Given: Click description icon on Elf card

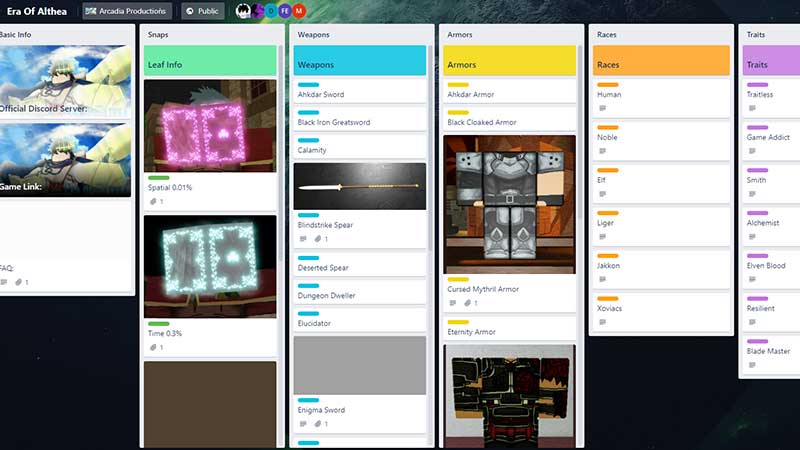Looking at the screenshot, I should pyautogui.click(x=603, y=194).
